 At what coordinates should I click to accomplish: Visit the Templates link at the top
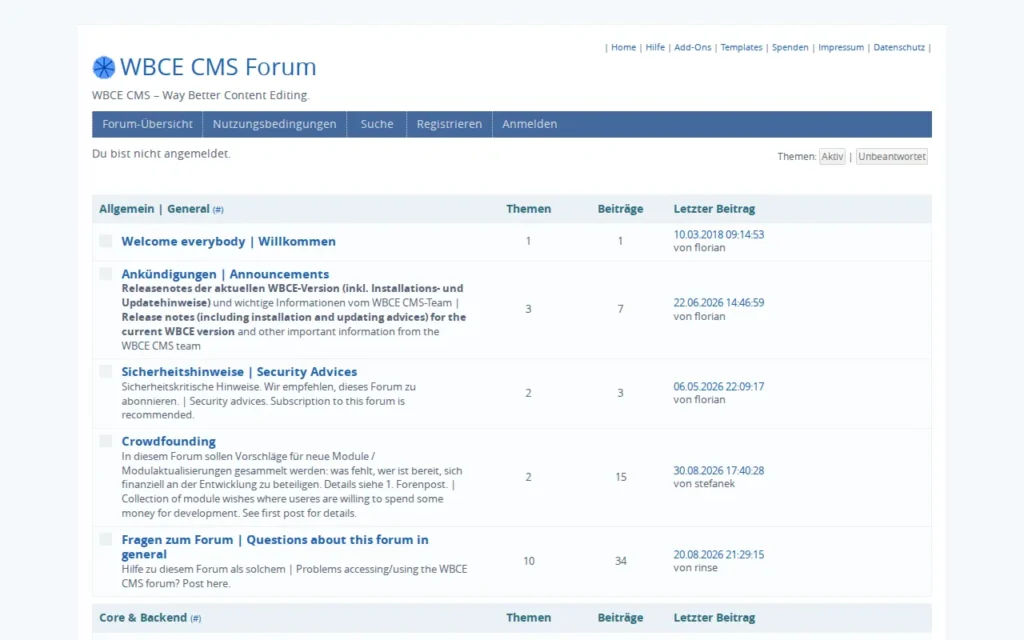tap(741, 47)
